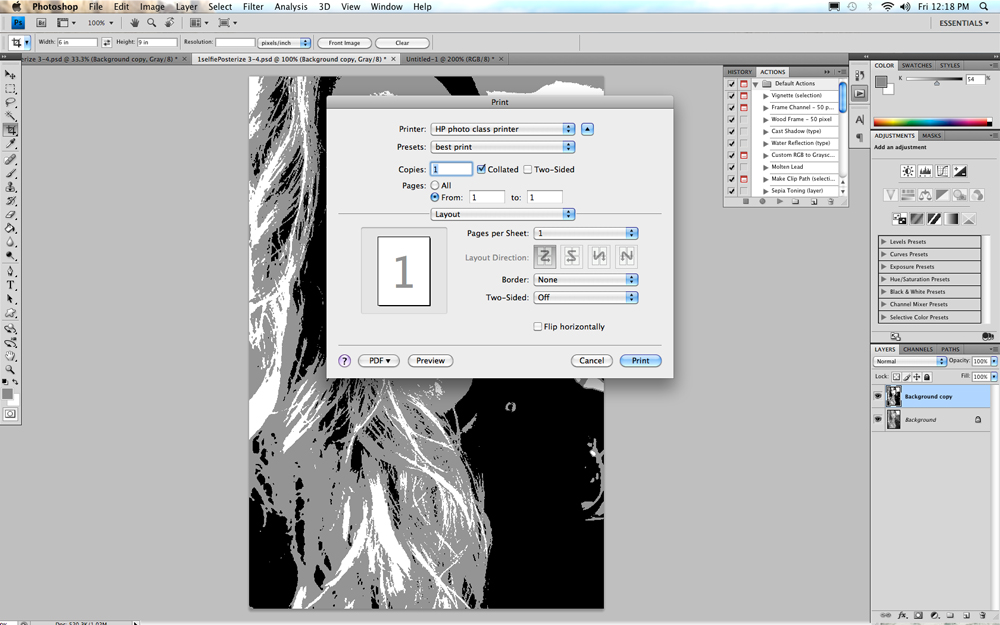This screenshot has width=1000, height=625.
Task: Select the Magic Wand tool
Action: tap(10, 116)
